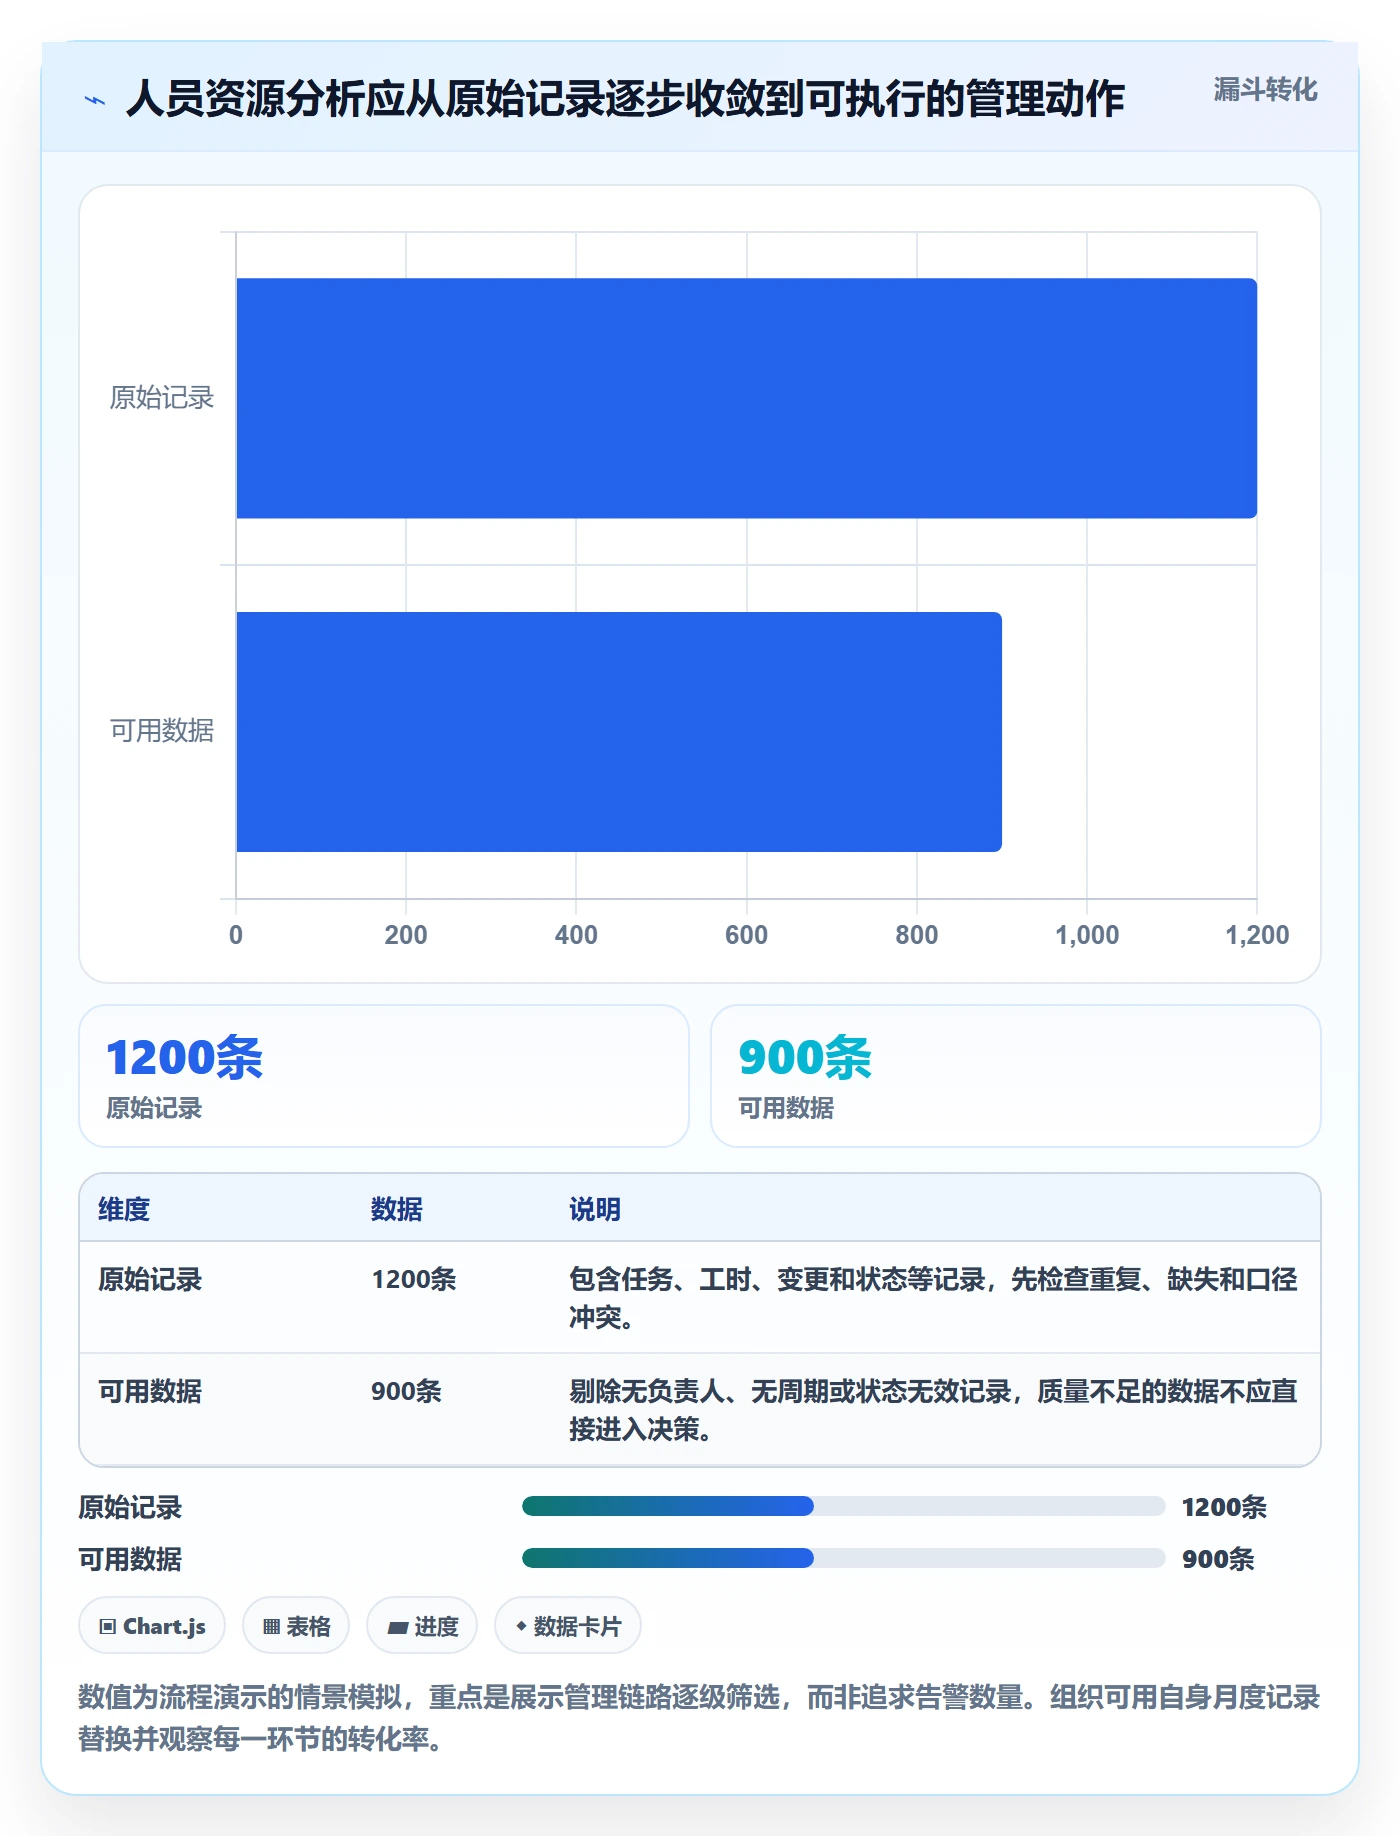Click the 900条 value beside progress bar

[1218, 1559]
